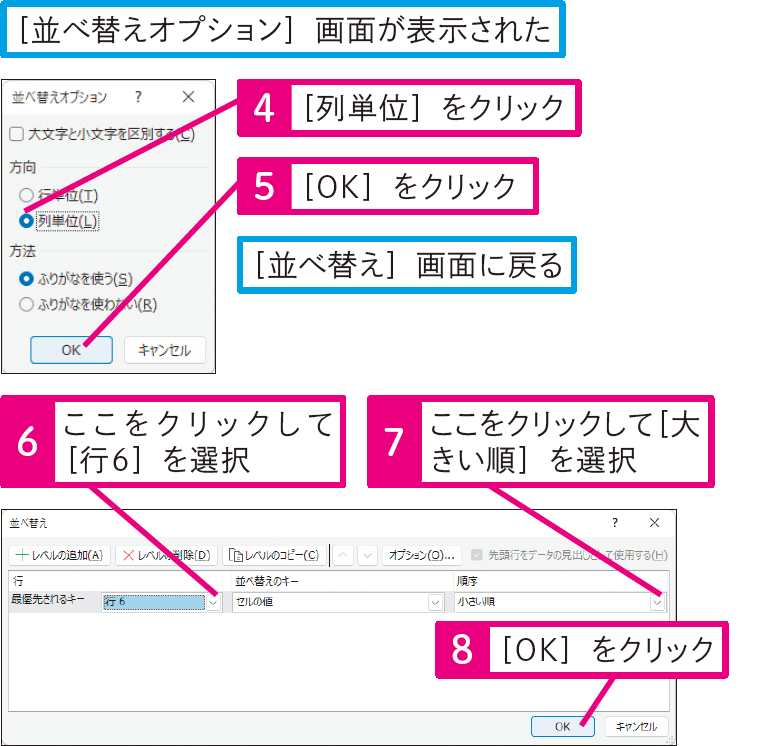Click キャンセル in the 並べ替え dialog

[637, 727]
